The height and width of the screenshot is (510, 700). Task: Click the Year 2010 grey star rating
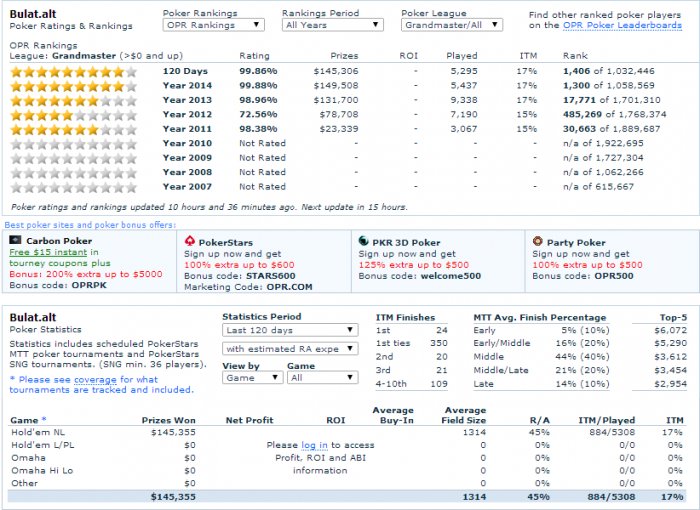click(74, 144)
